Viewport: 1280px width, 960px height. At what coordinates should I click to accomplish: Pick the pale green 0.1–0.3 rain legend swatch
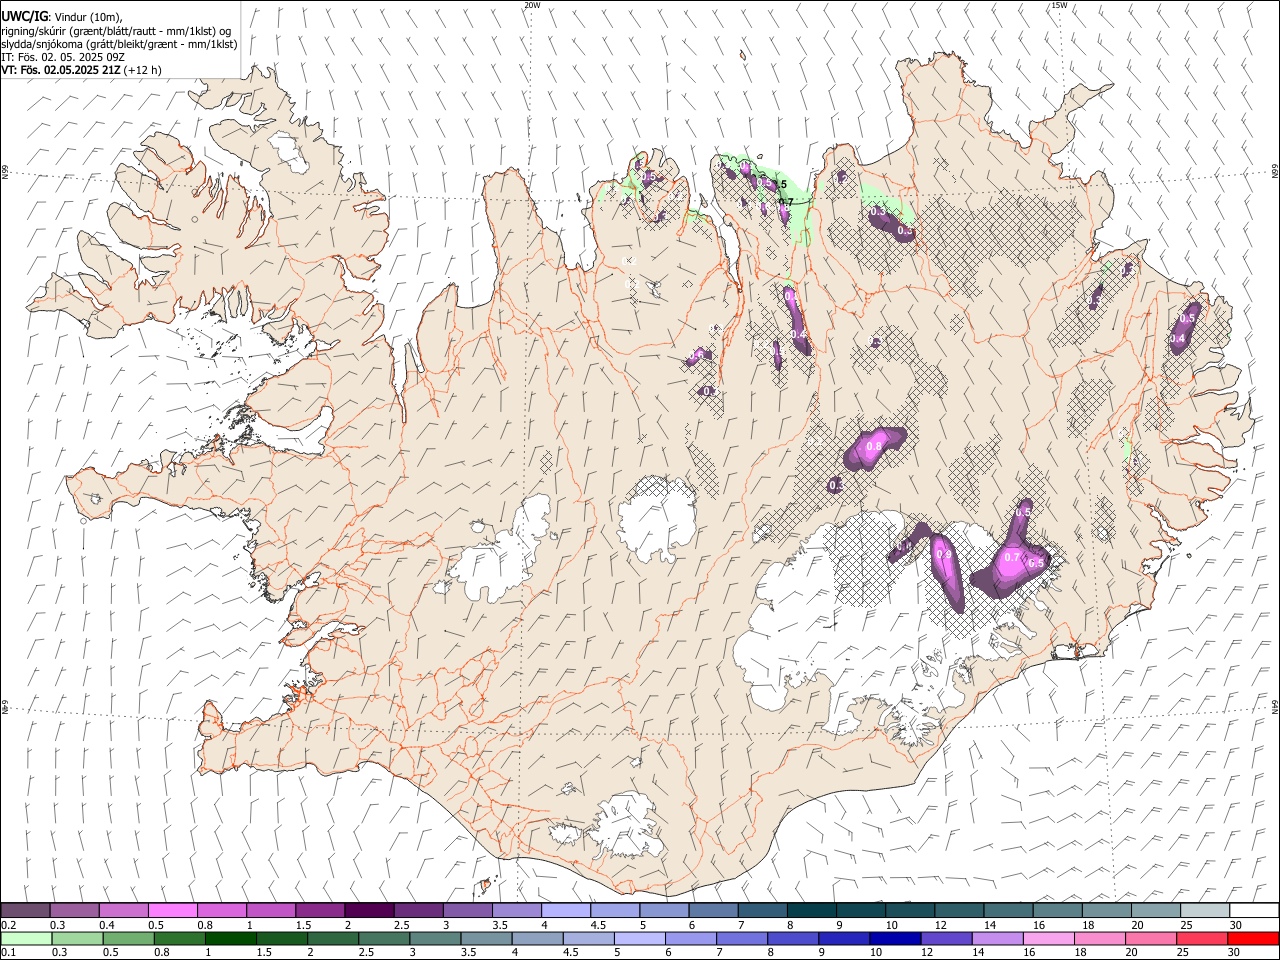click(26, 938)
